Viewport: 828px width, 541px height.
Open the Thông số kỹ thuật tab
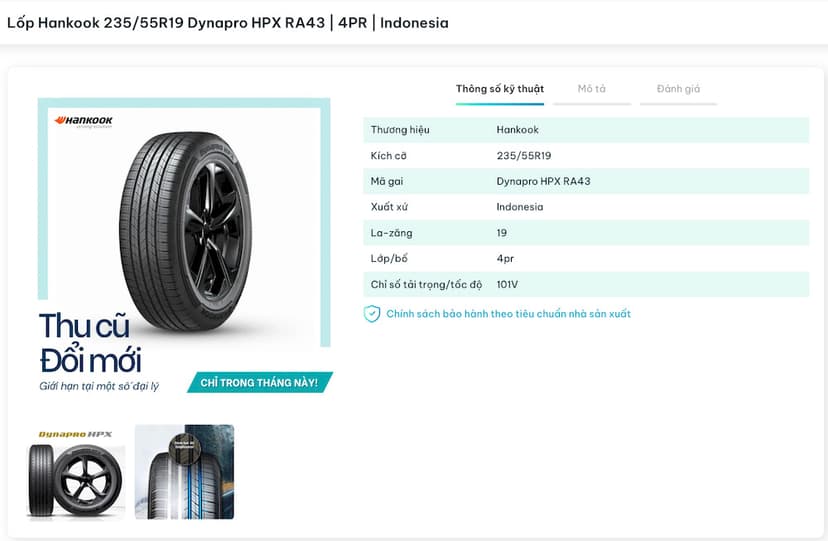[x=500, y=89]
